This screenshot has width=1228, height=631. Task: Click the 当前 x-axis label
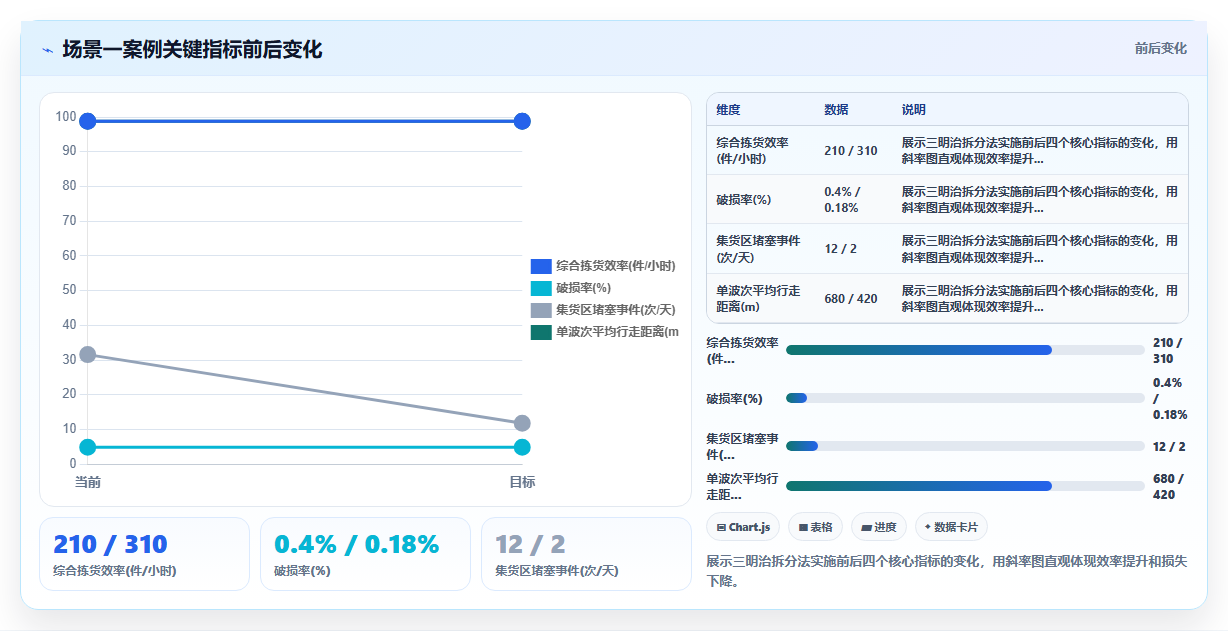pyautogui.click(x=88, y=482)
